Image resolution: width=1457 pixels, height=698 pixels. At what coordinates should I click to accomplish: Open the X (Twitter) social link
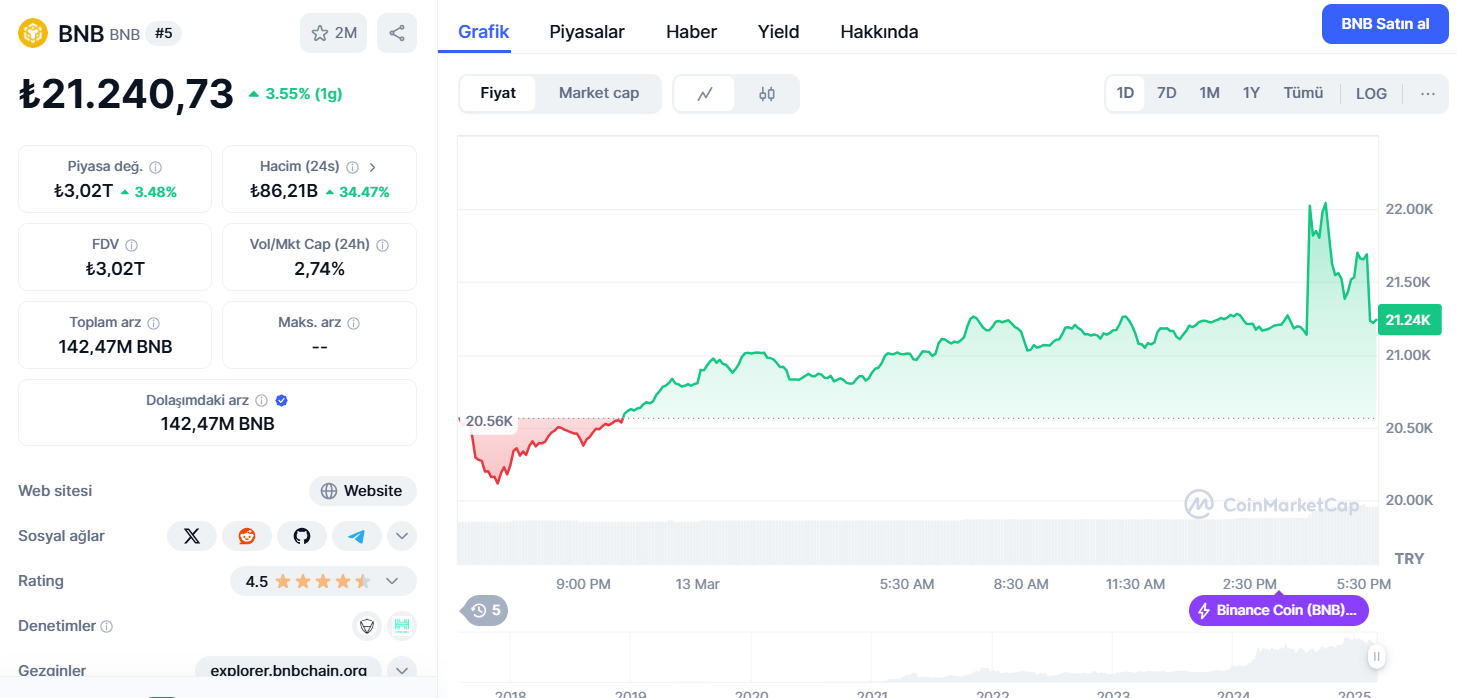point(192,536)
